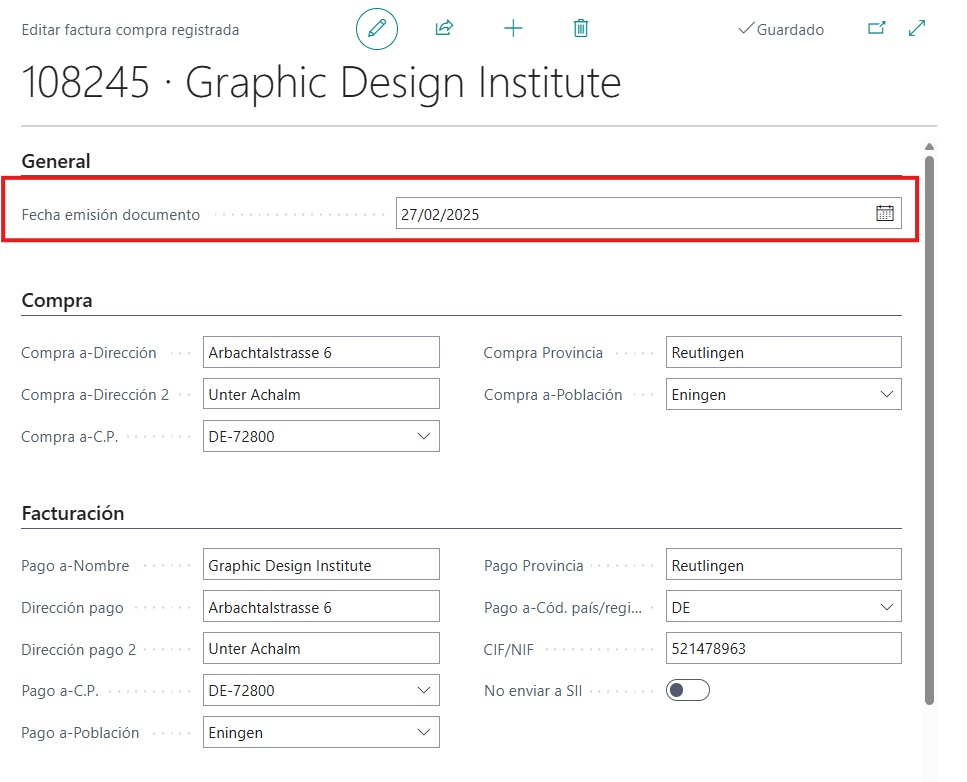Click the Pago a-Nombre text field

[320, 565]
